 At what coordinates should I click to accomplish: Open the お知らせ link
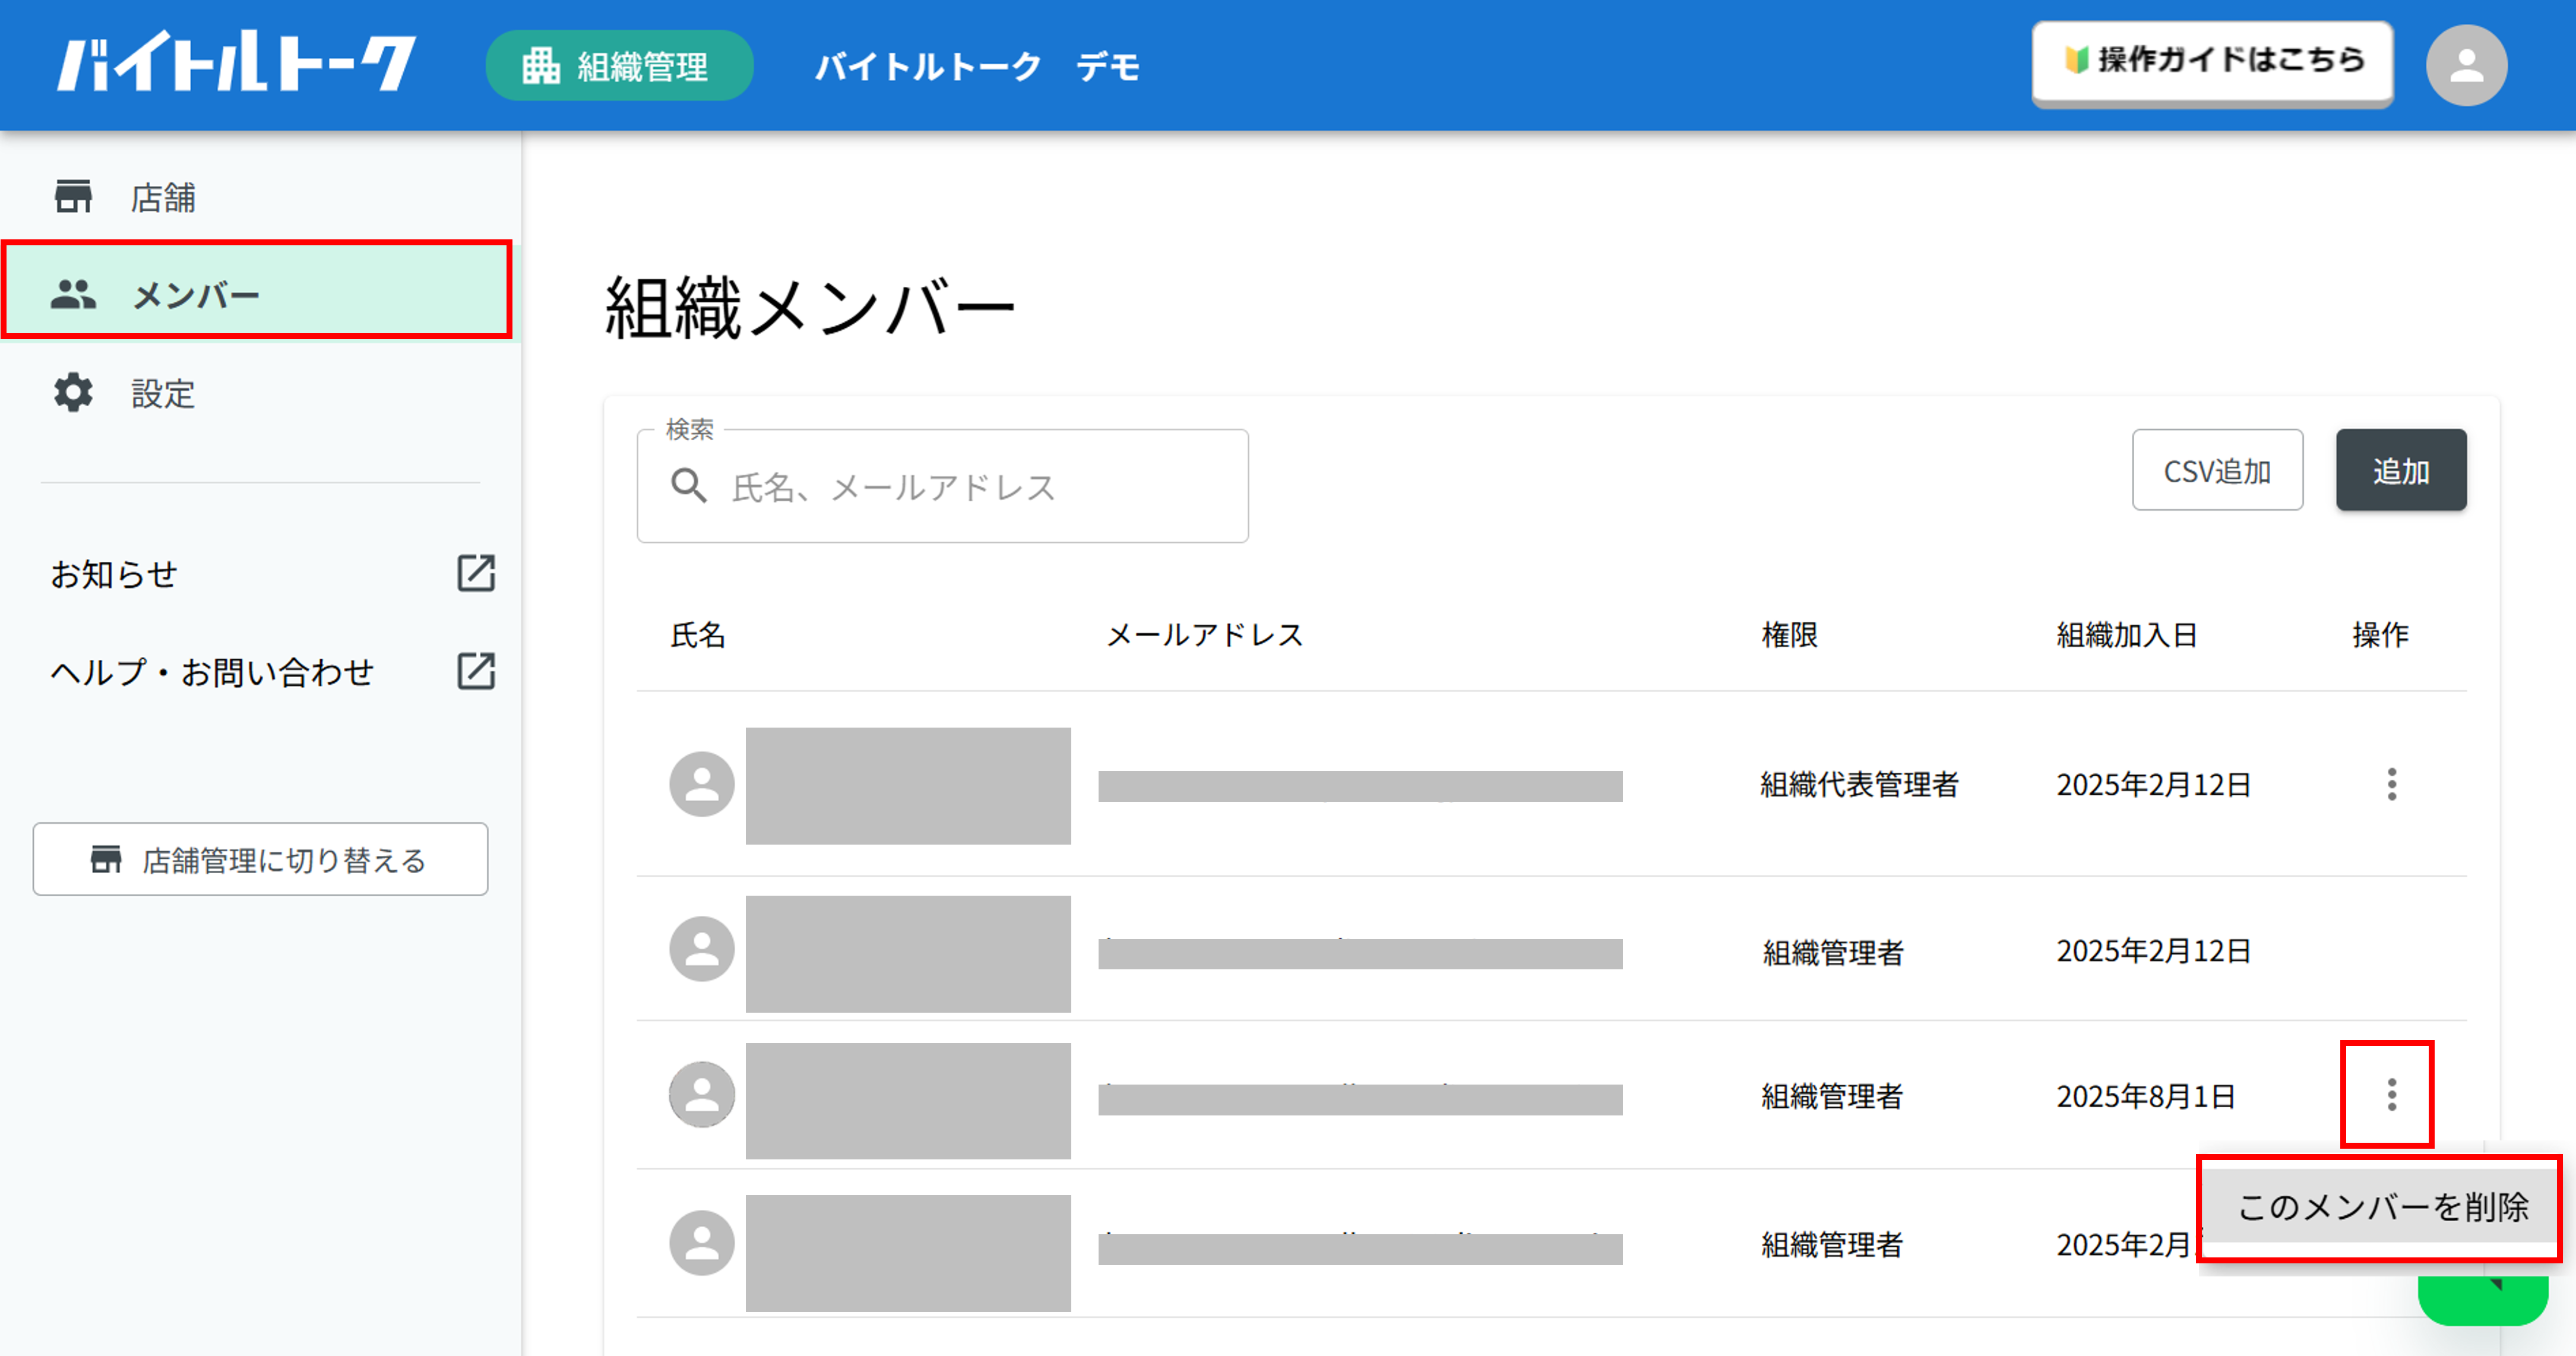coord(114,574)
